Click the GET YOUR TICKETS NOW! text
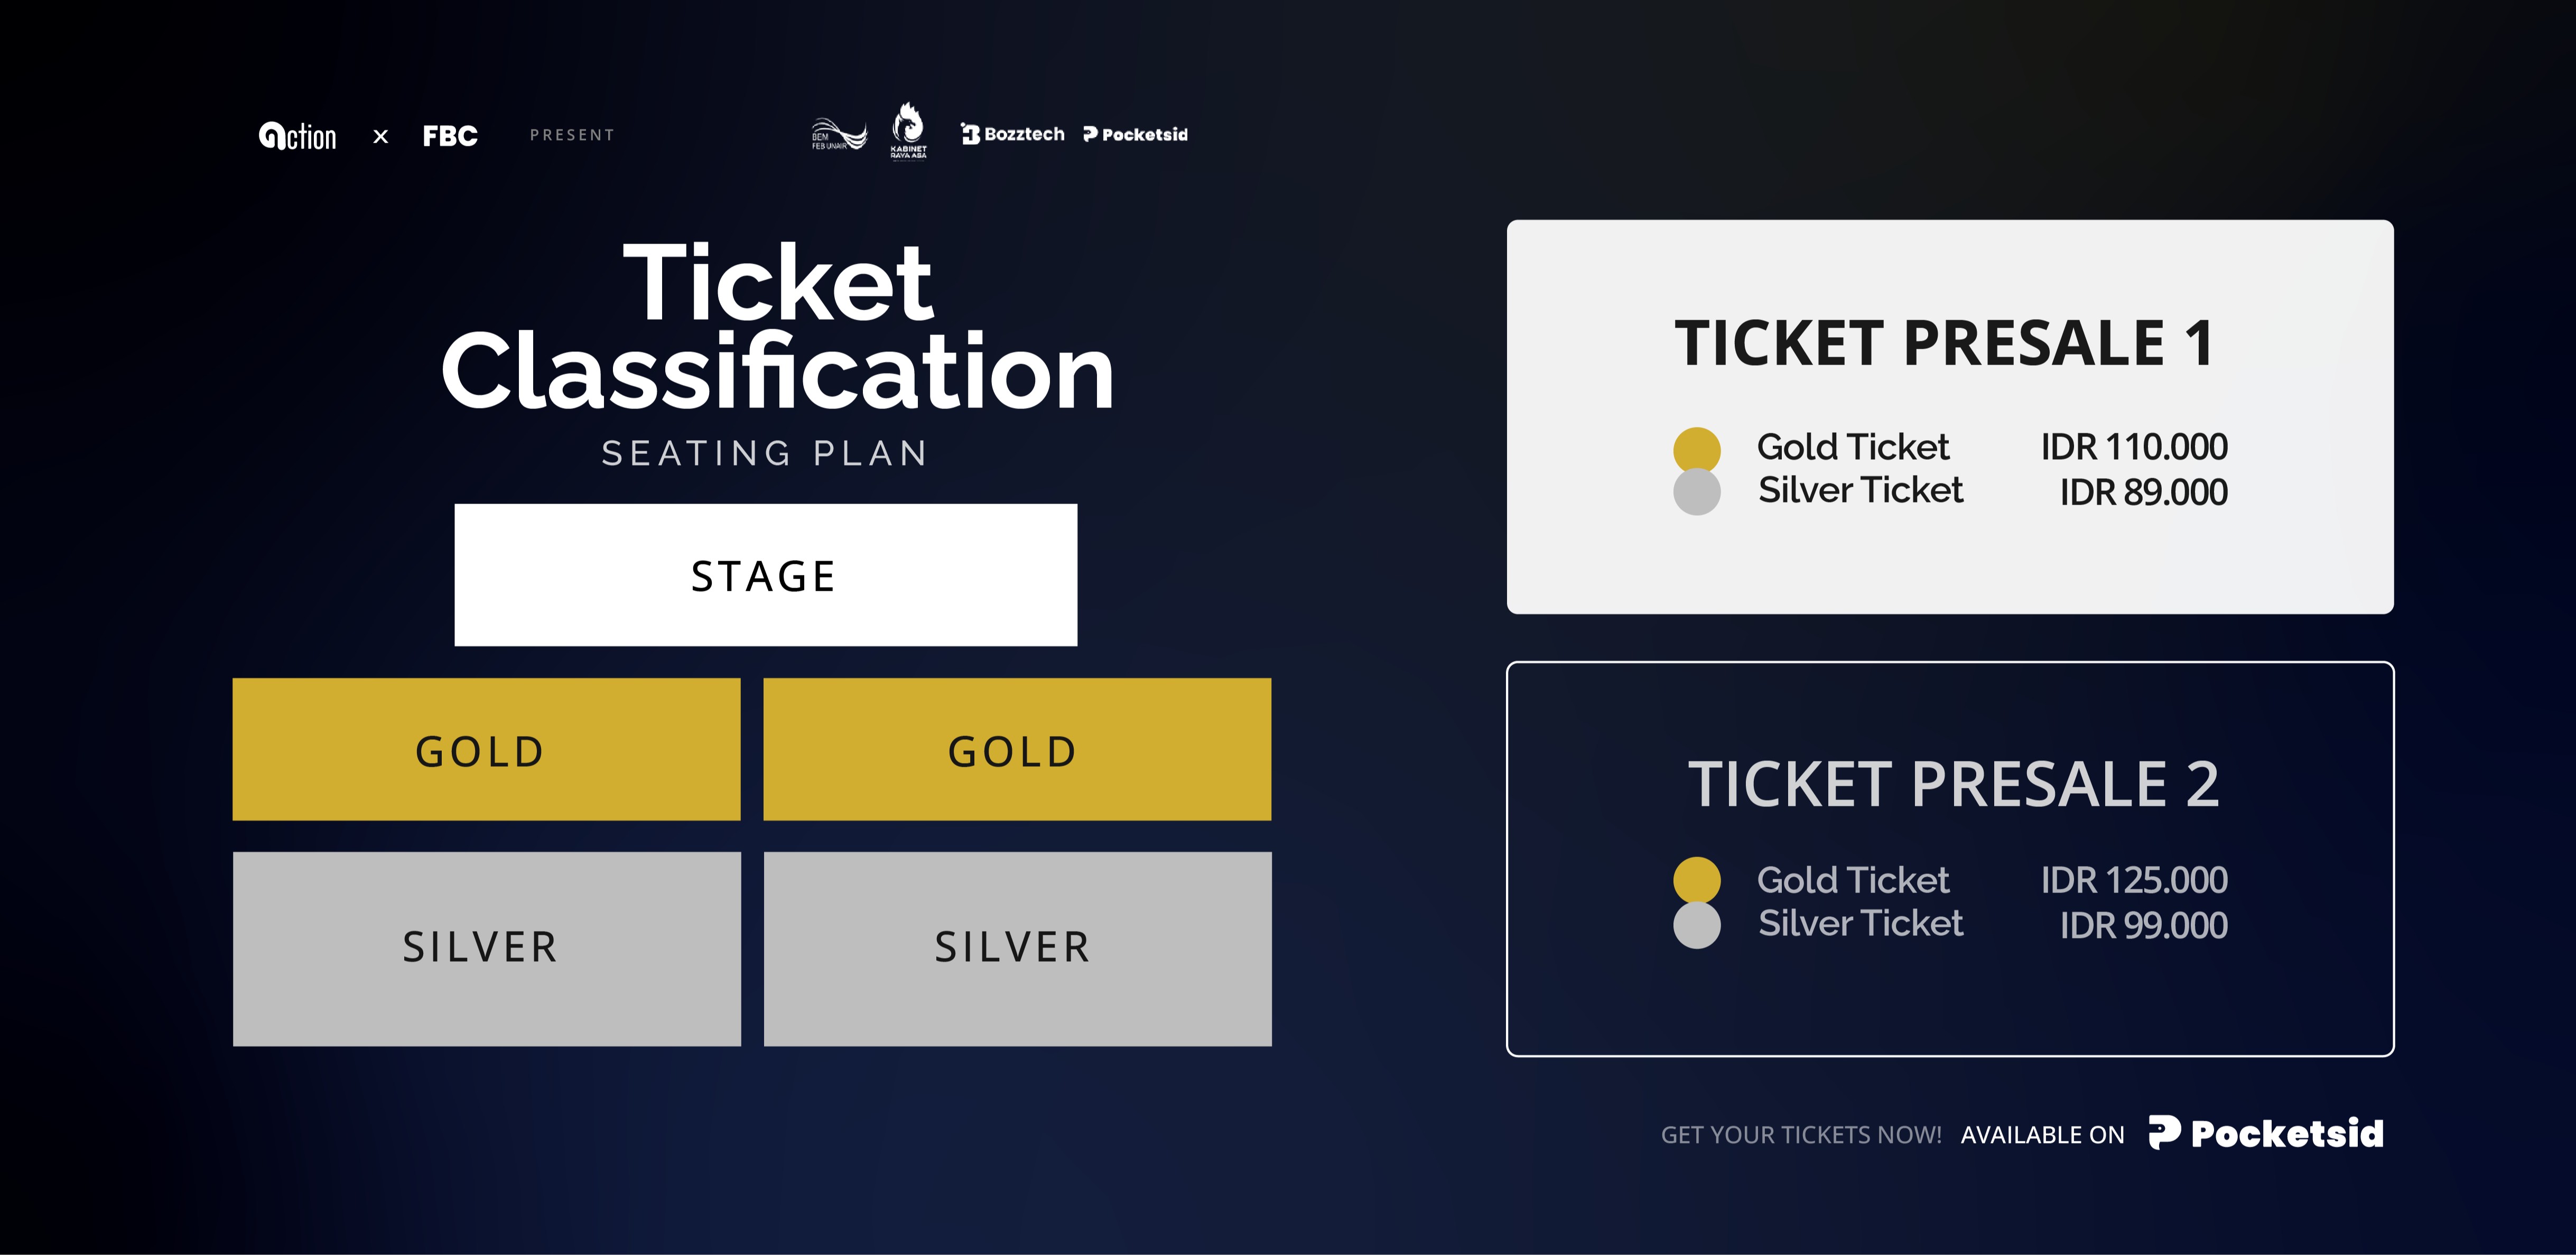 point(1800,1135)
